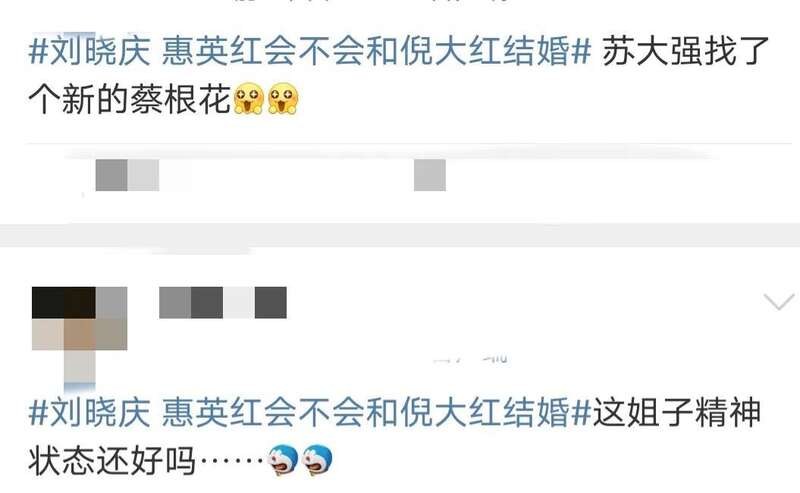
Task: Open the hashtag topic in the second post
Action: pos(310,412)
